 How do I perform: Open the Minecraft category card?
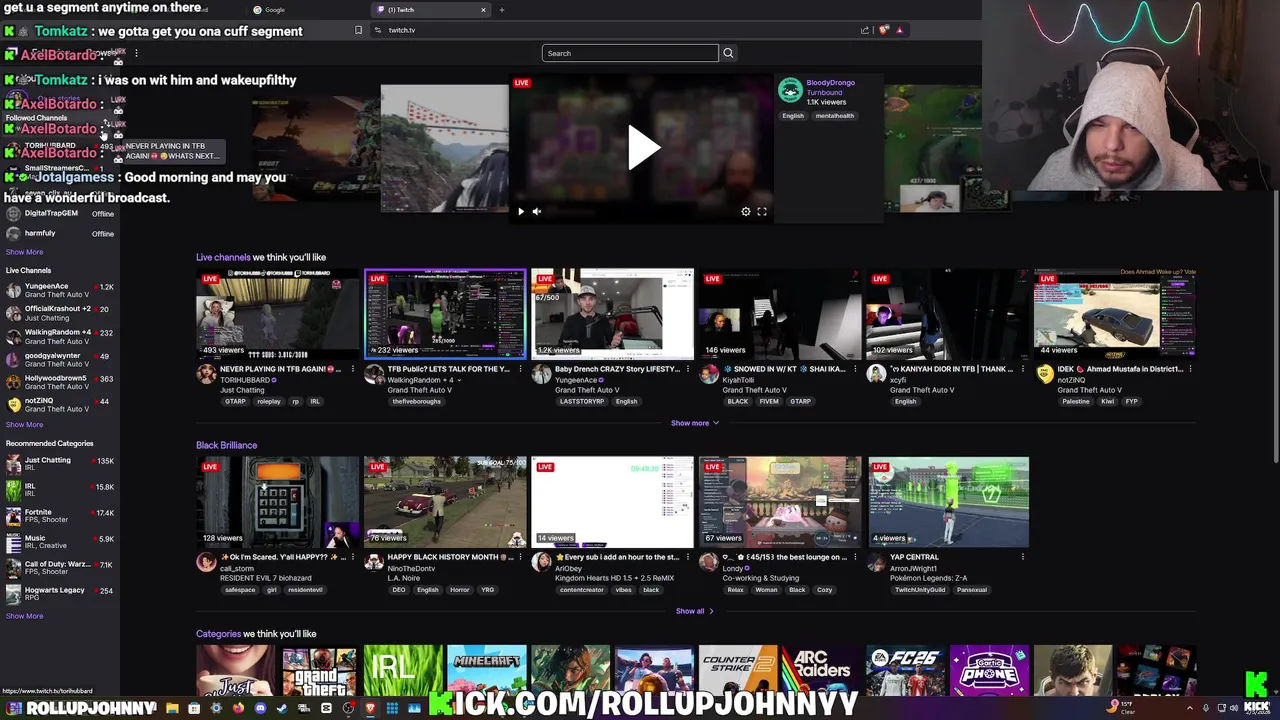click(x=486, y=671)
